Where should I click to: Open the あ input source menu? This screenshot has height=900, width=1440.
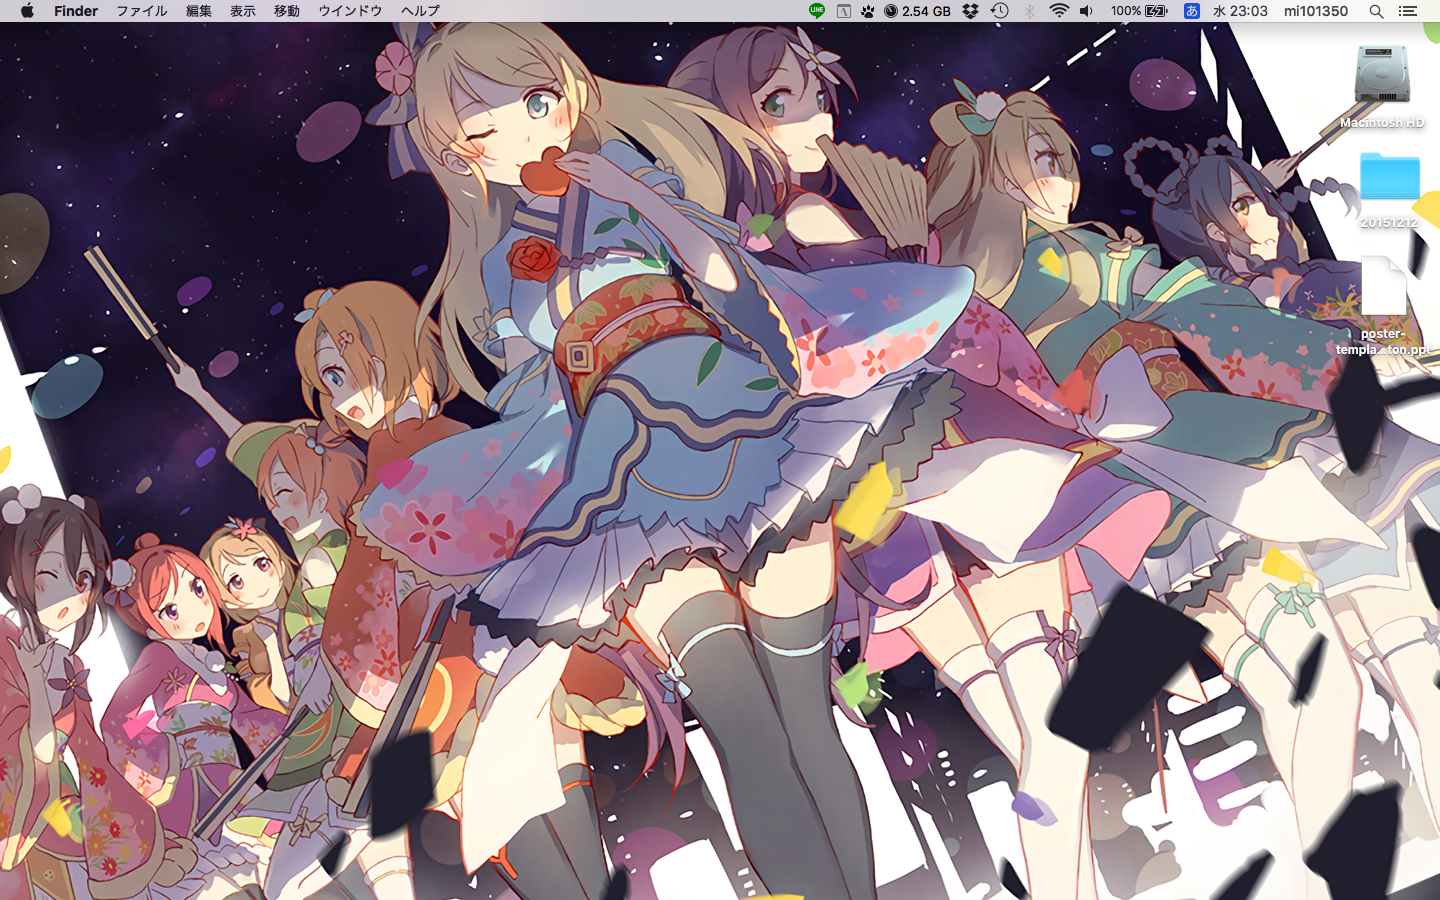click(x=1191, y=11)
